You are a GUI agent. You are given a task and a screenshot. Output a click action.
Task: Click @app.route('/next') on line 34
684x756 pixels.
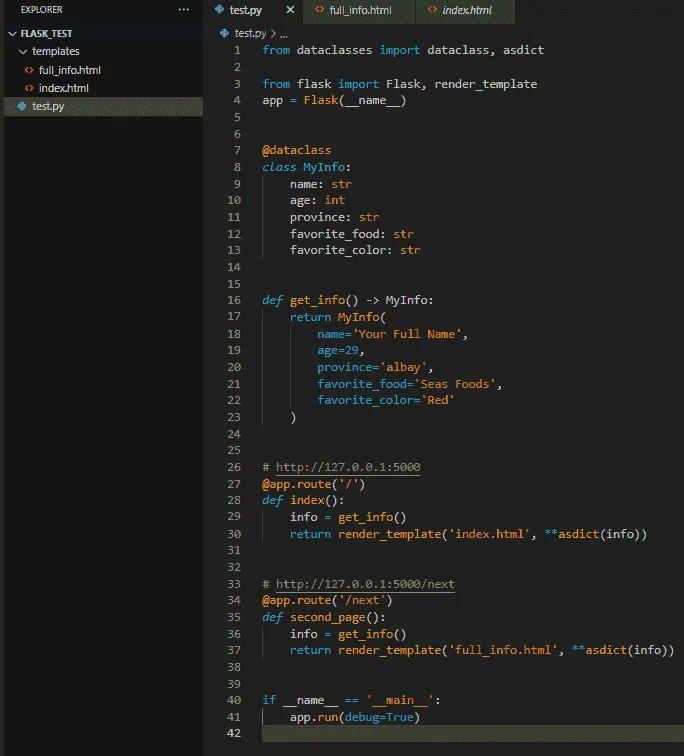[x=327, y=600]
